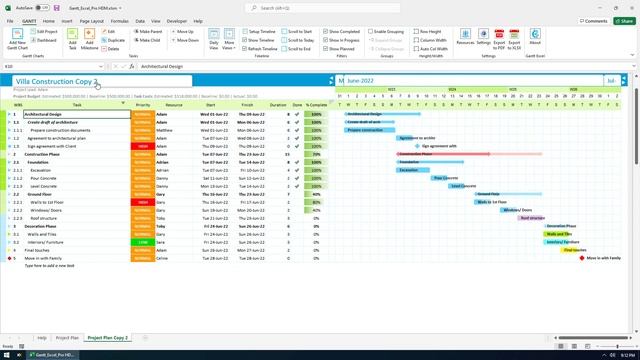Viewport: 640px width, 360px height.
Task: Collapse the ribbon with the chevron
Action: pyautogui.click(x=632, y=55)
